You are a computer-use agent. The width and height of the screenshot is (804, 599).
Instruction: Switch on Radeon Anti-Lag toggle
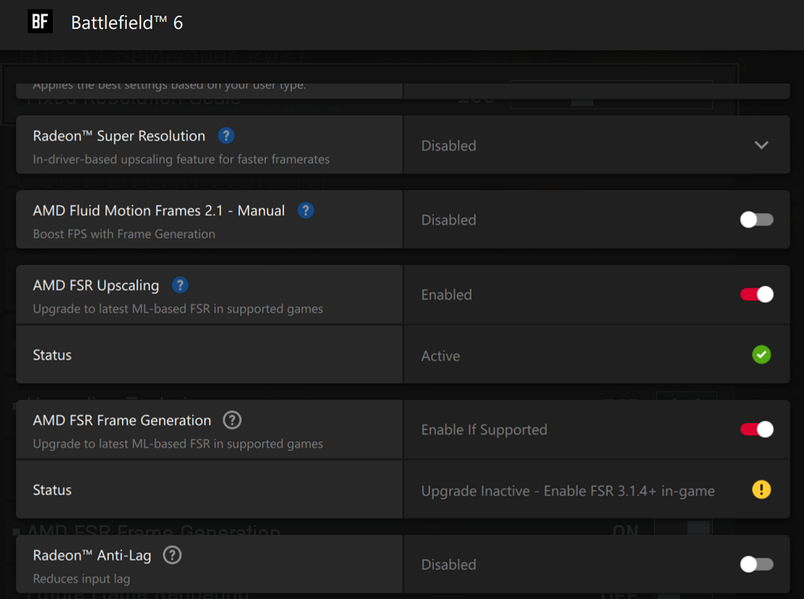(756, 565)
